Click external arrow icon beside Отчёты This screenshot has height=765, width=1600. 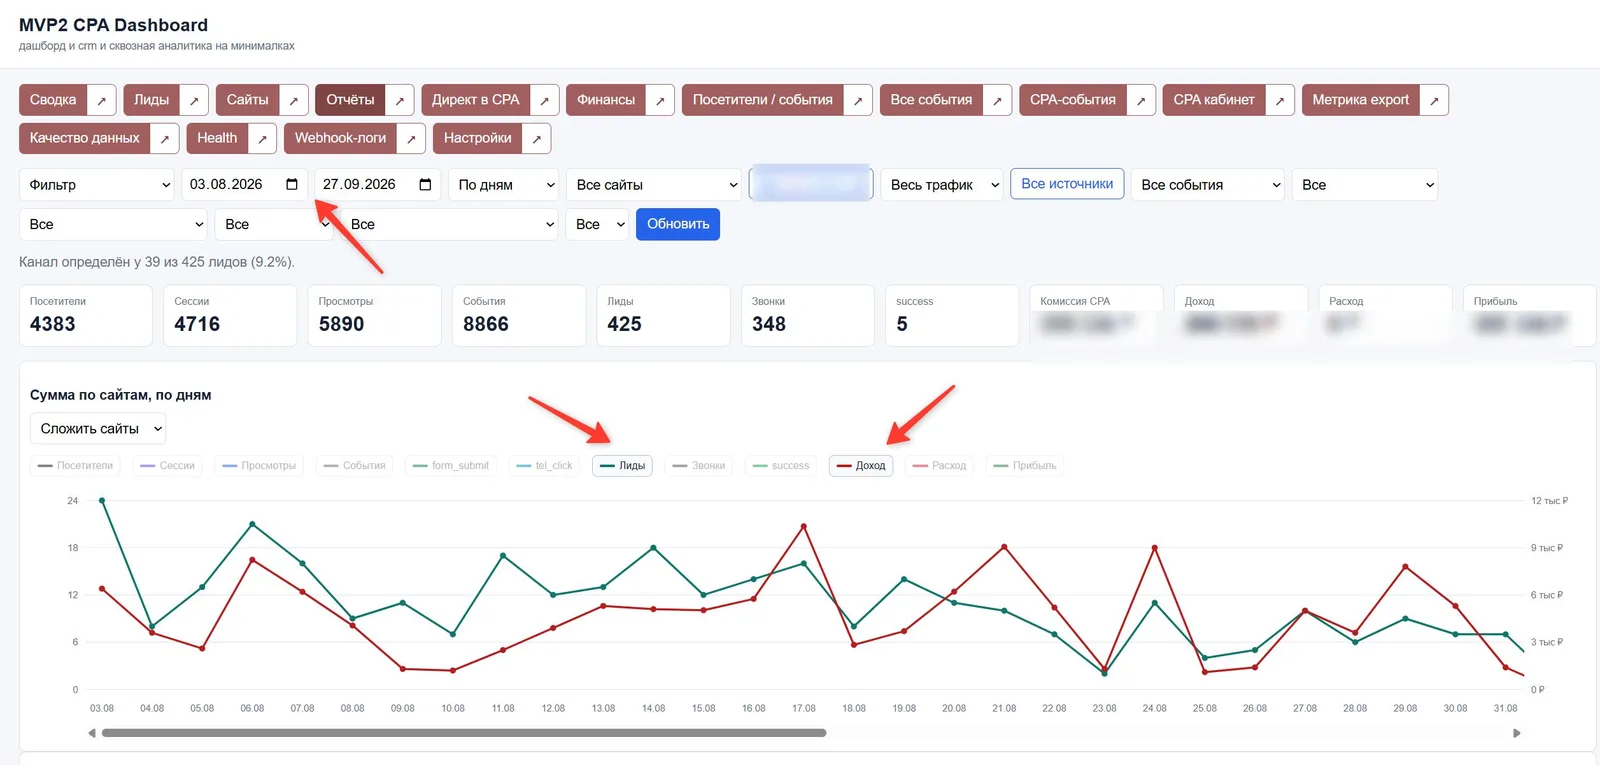(399, 100)
